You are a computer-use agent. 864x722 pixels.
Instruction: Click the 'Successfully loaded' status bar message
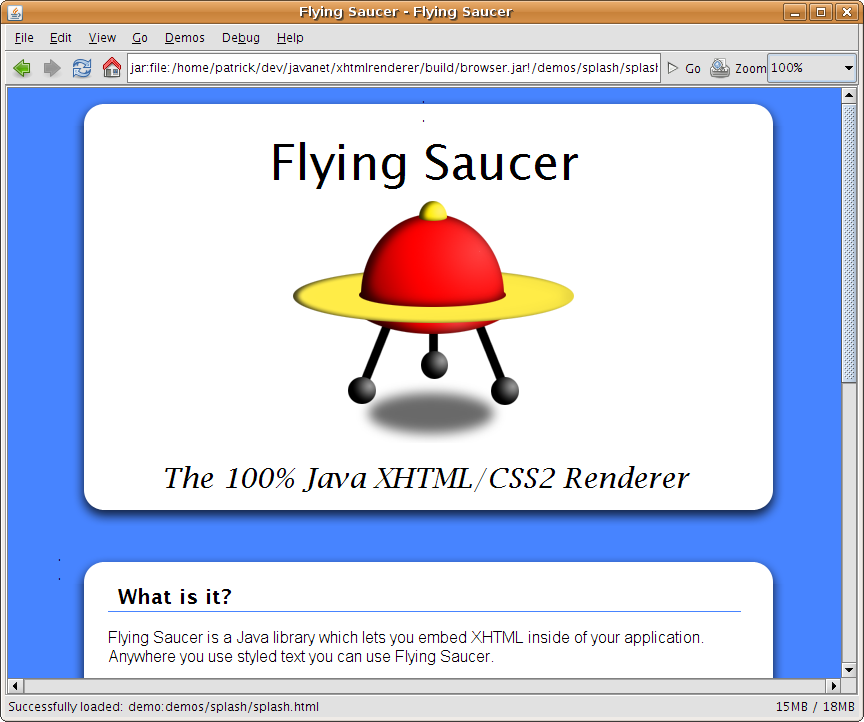tap(164, 707)
